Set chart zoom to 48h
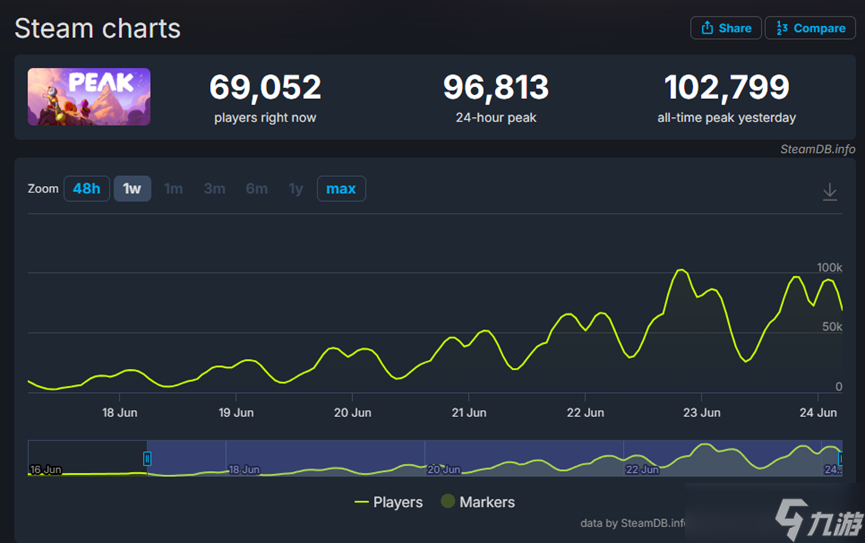 [86, 189]
